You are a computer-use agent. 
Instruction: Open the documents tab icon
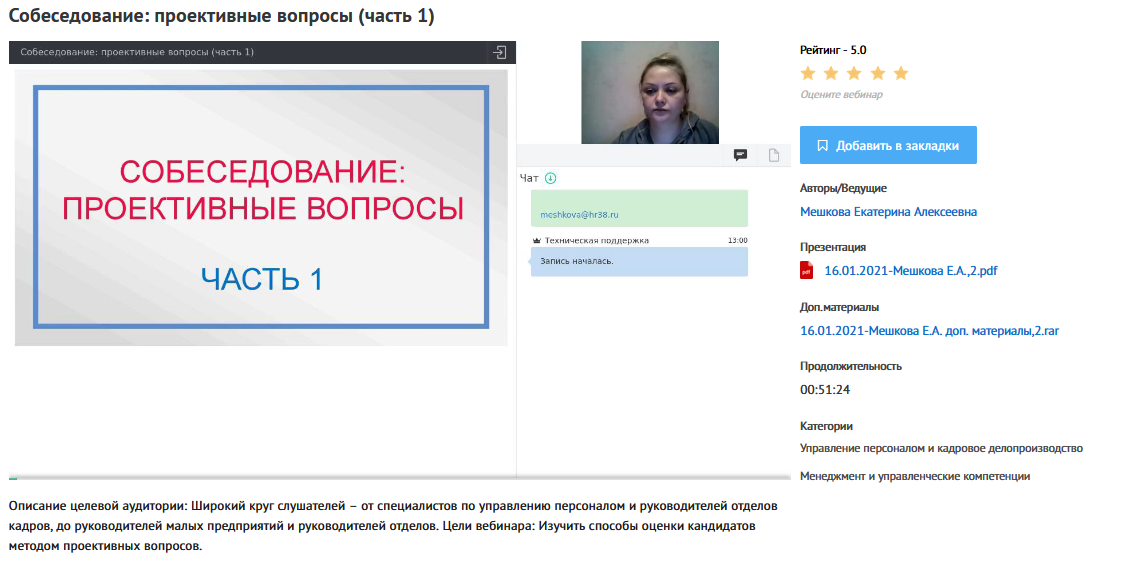tap(773, 155)
